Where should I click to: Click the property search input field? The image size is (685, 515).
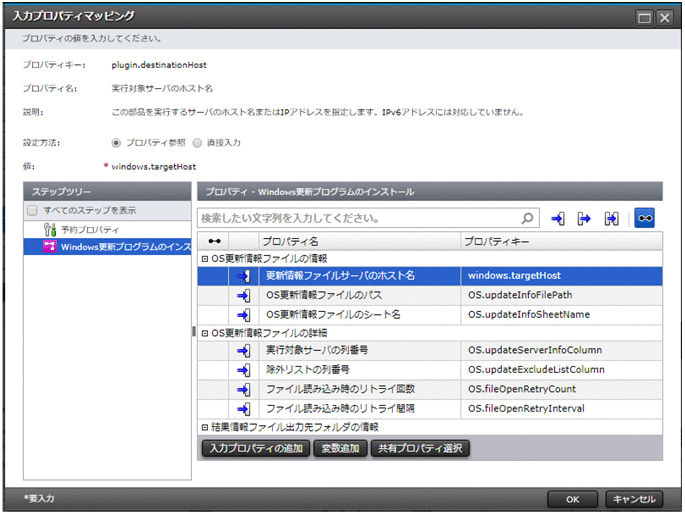point(368,218)
